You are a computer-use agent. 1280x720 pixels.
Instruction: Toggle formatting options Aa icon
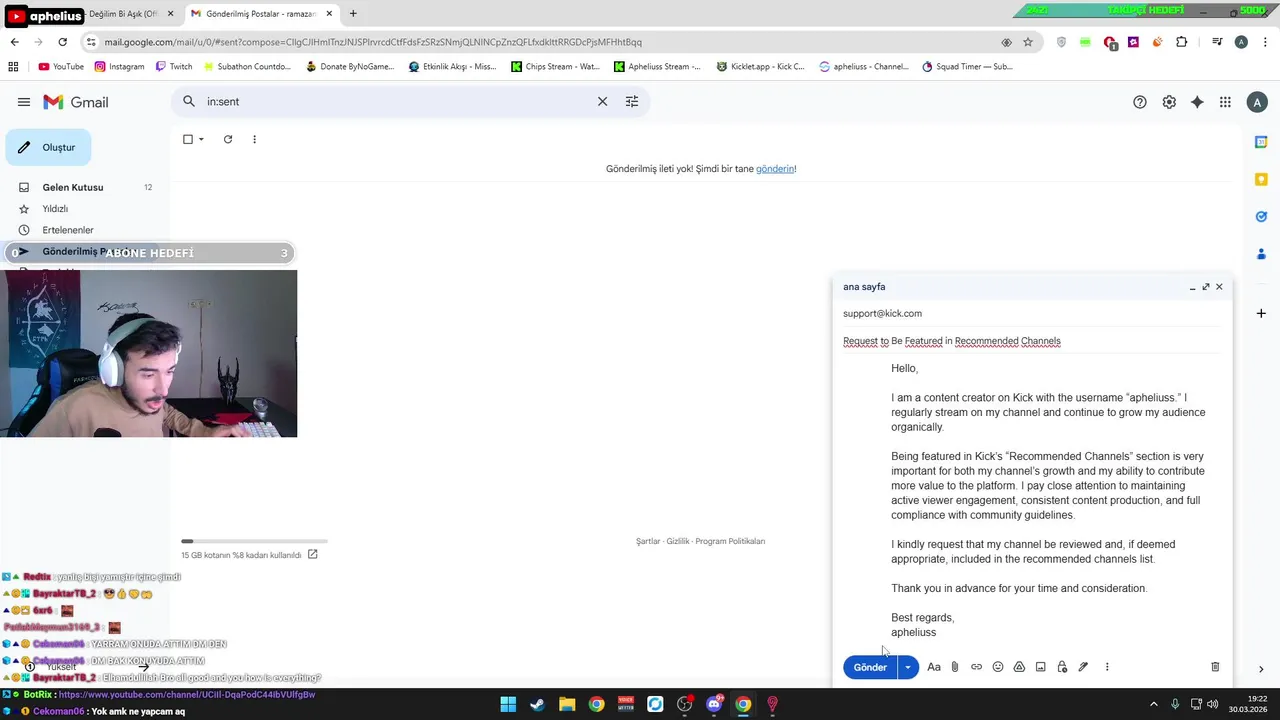(x=934, y=667)
